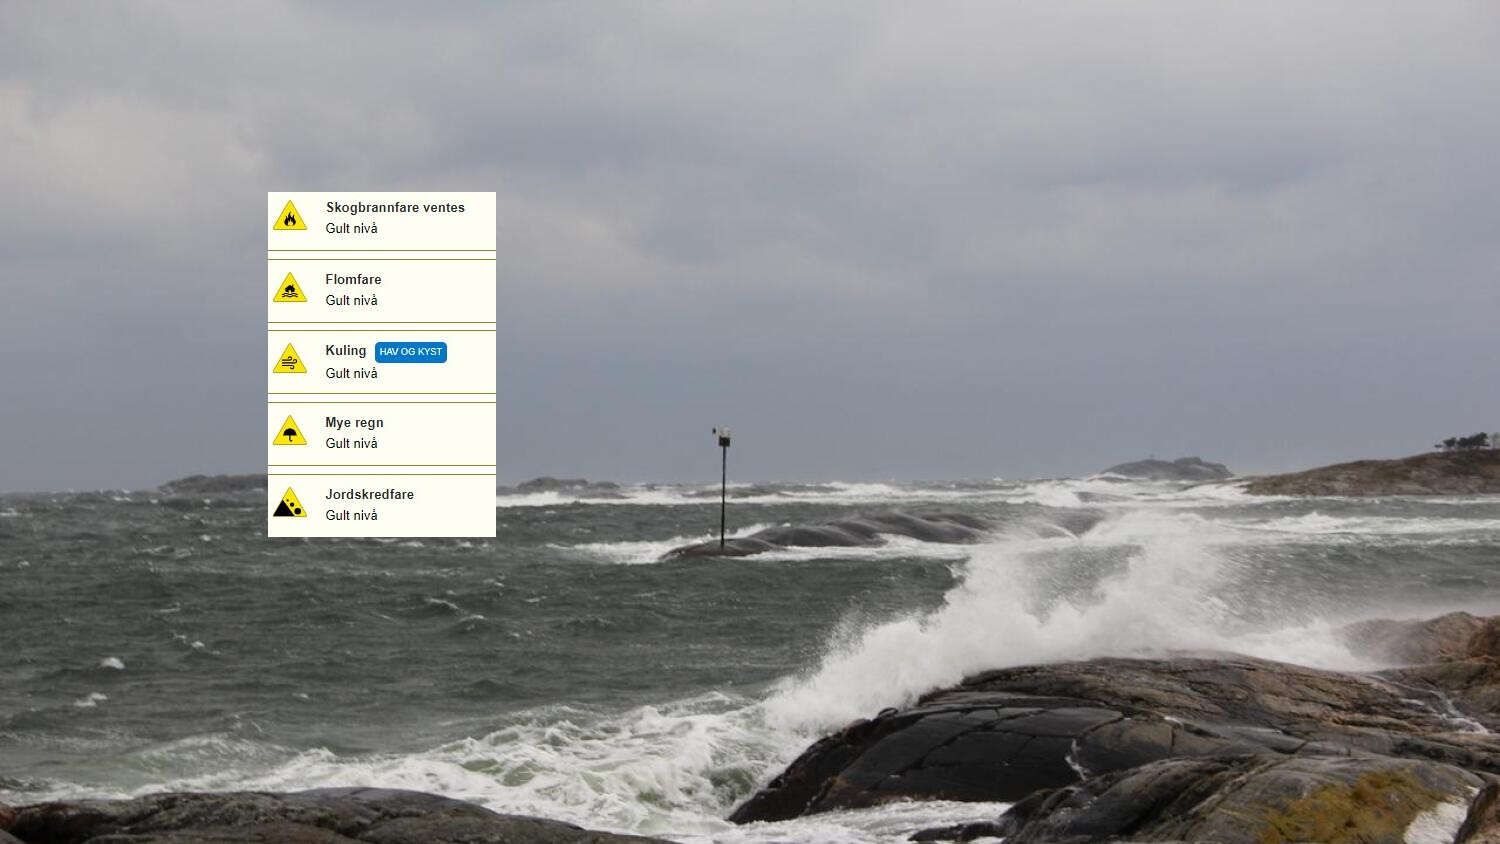Click Gult nivå under Mye regn
Screen dimensions: 1500x844
pos(351,444)
